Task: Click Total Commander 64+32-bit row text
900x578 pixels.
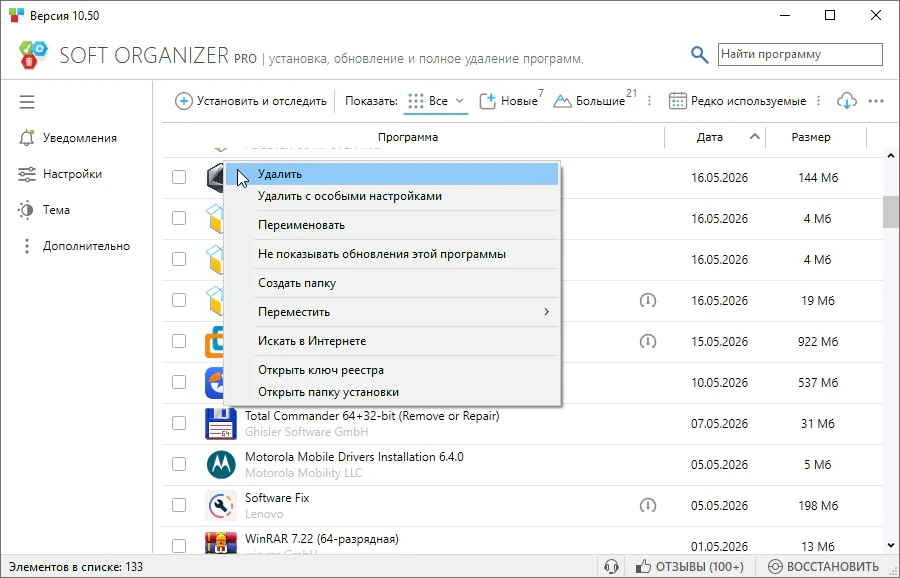Action: (372, 416)
